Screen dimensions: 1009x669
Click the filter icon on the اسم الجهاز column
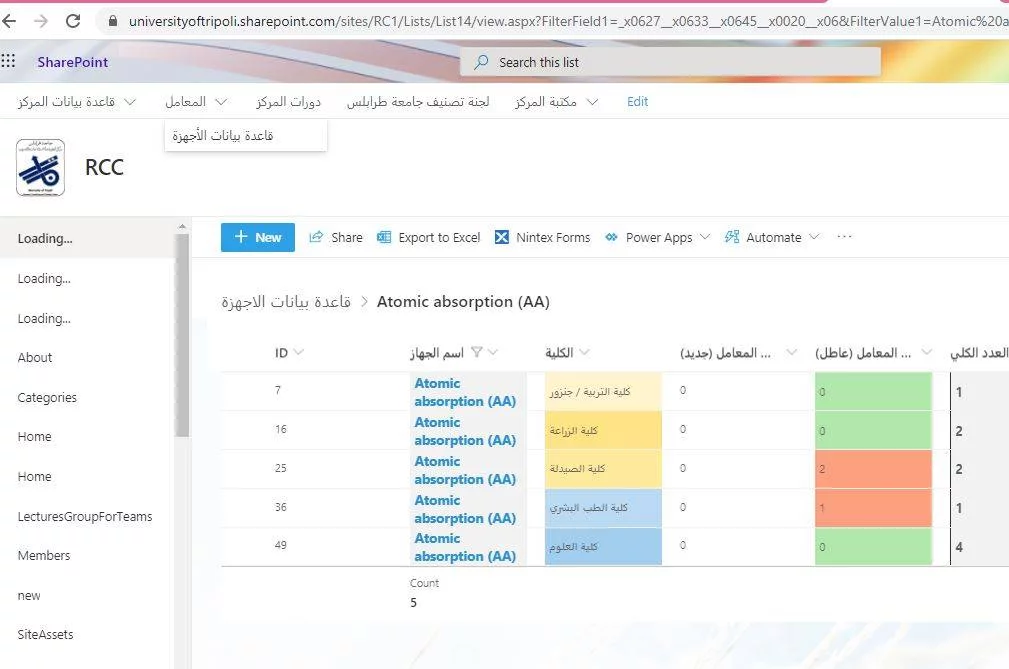tap(477, 352)
